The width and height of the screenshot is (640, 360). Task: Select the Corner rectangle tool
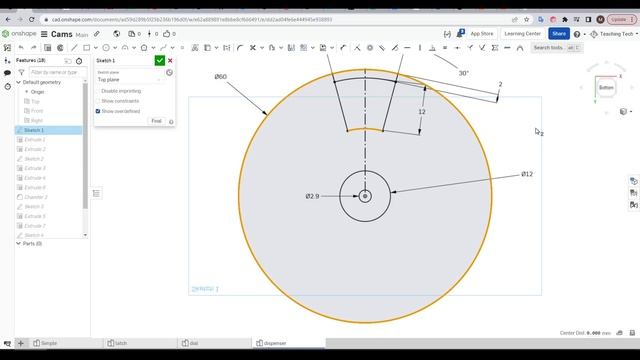[x=87, y=48]
